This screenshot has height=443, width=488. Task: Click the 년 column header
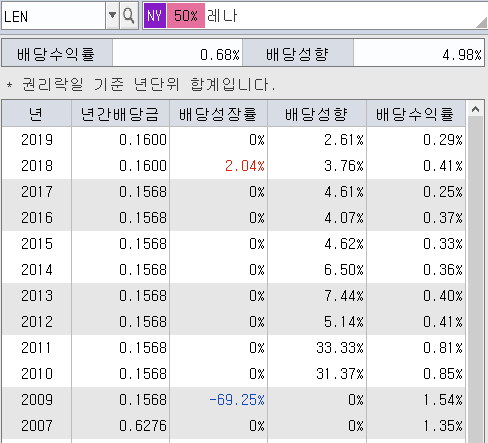36,114
